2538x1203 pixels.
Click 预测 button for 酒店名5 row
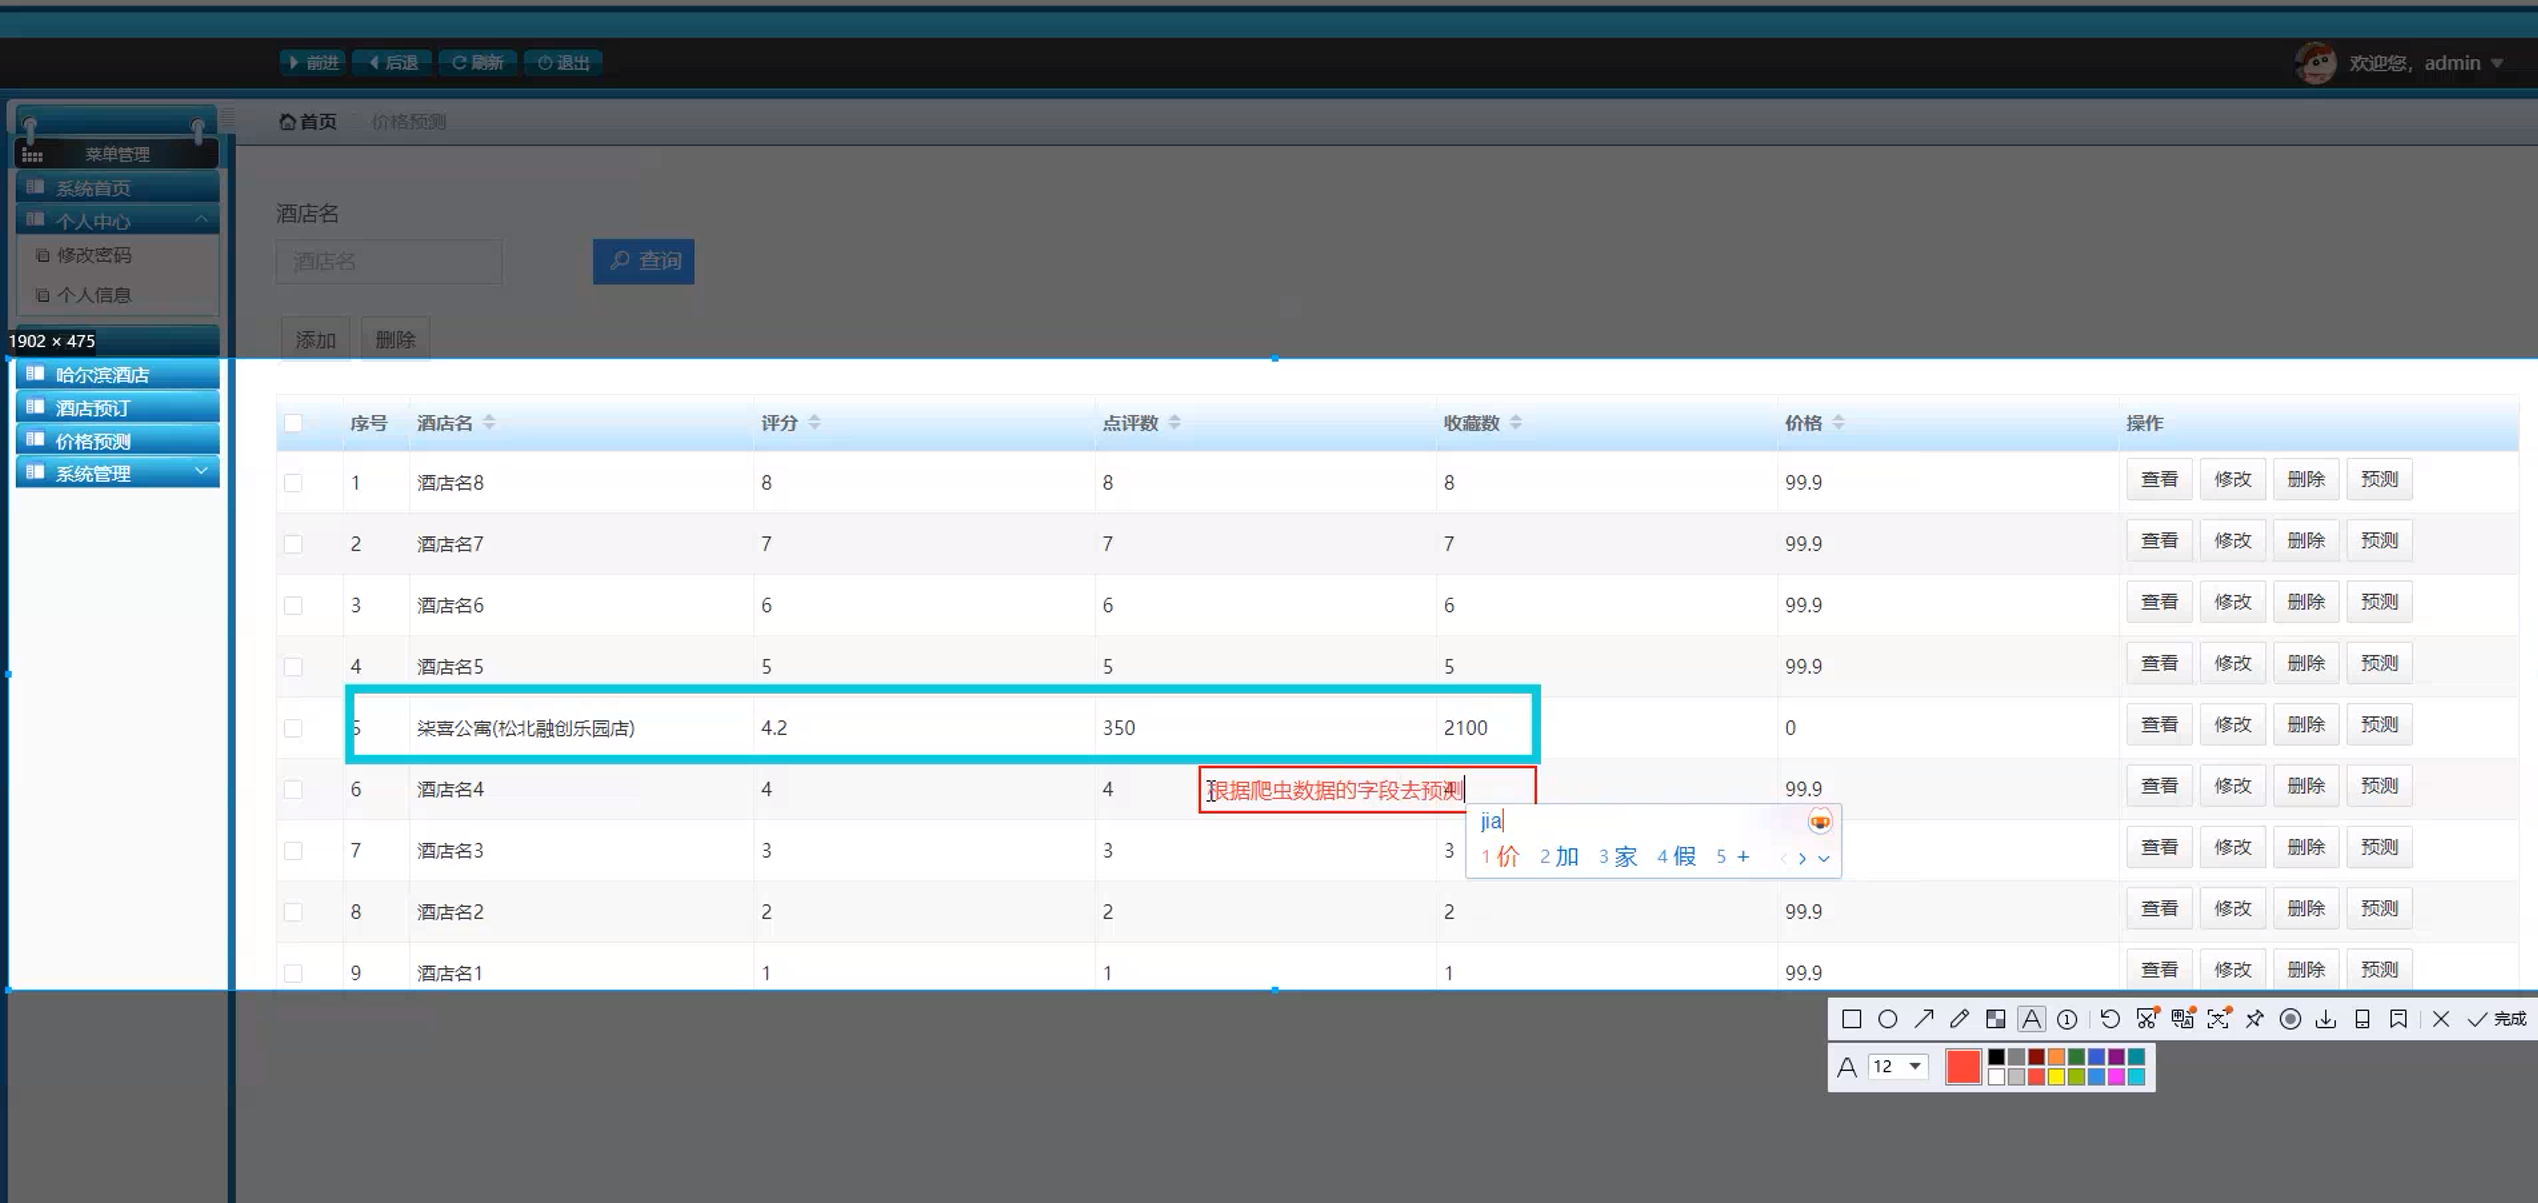tap(2378, 664)
